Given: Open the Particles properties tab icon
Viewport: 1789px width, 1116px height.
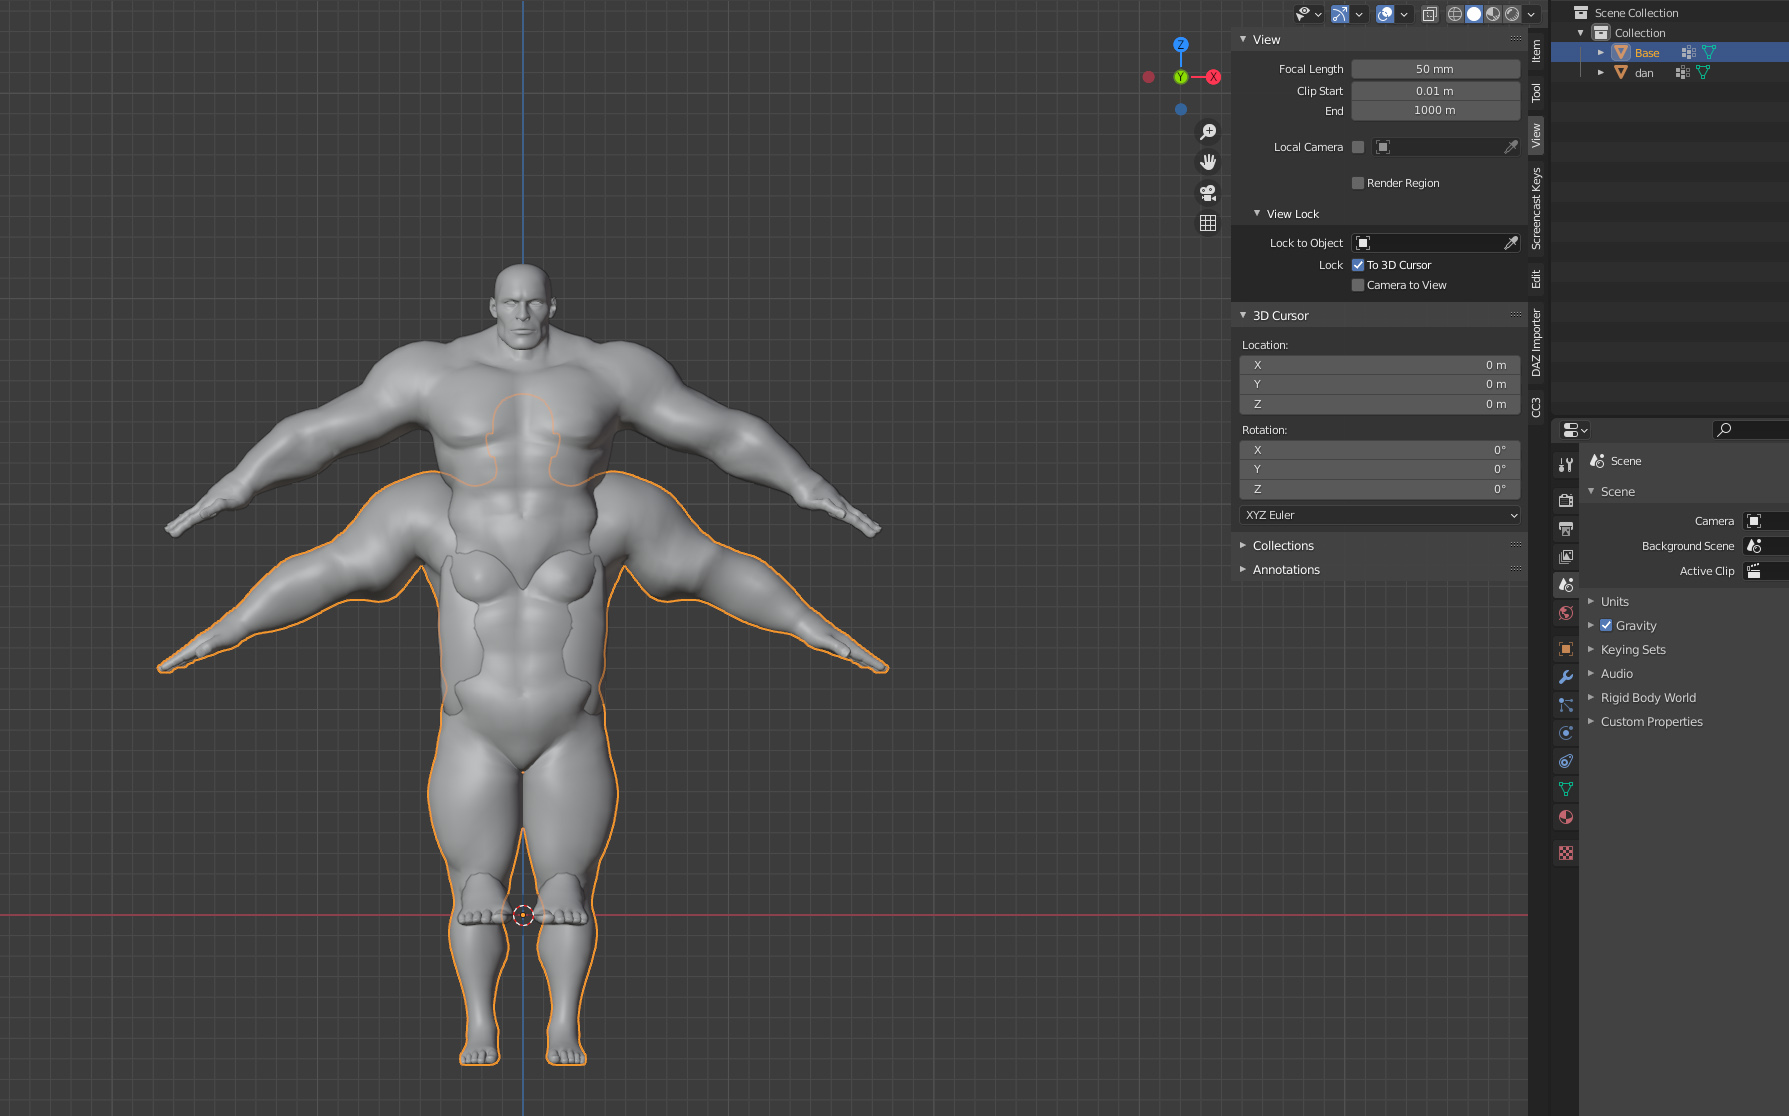Looking at the screenshot, I should (x=1566, y=705).
